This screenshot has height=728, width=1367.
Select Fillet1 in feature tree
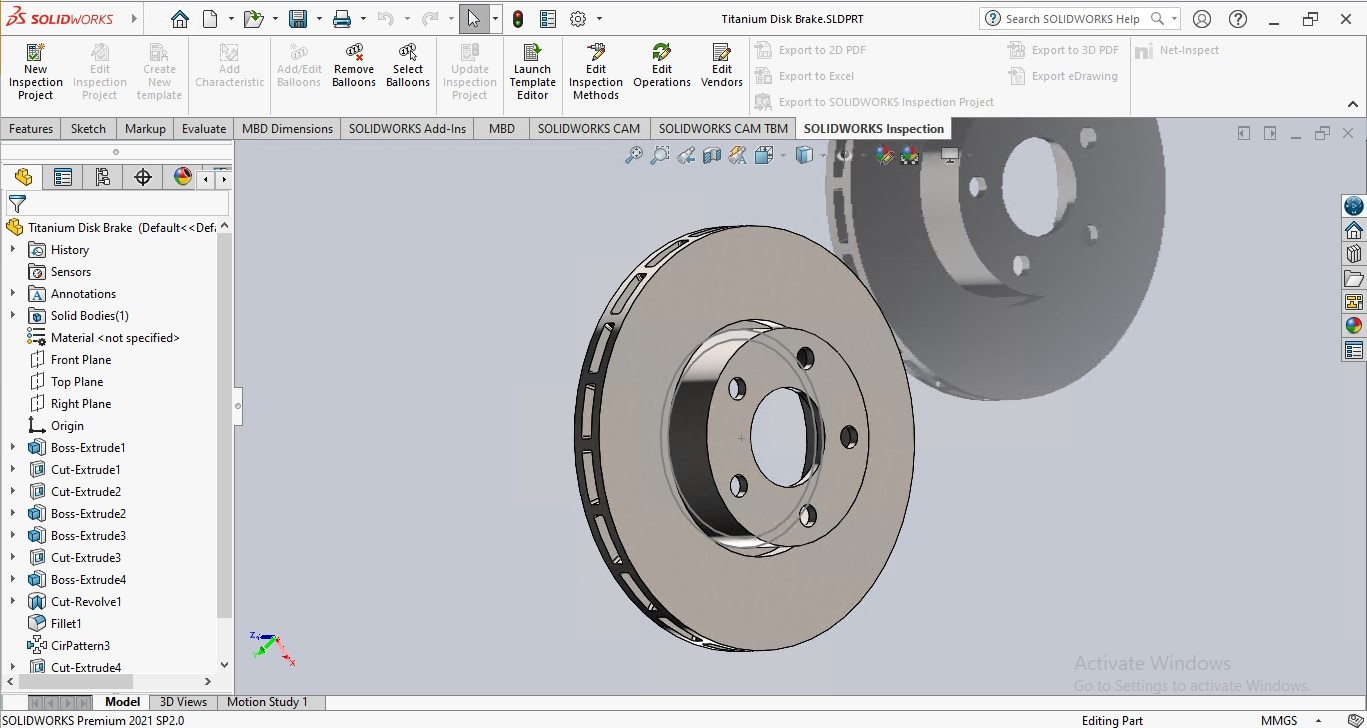[x=66, y=624]
